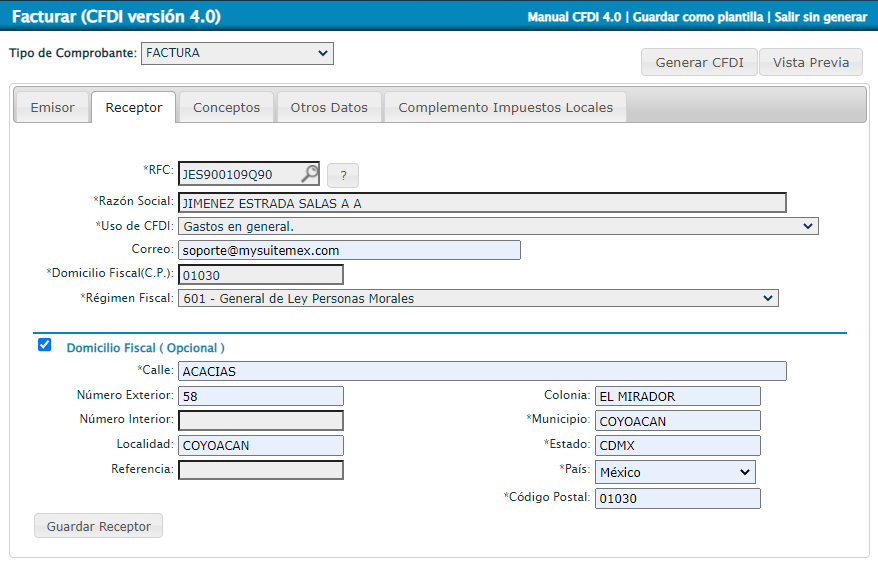Expand the Uso de CFDI dropdown
878x561 pixels.
pos(498,226)
